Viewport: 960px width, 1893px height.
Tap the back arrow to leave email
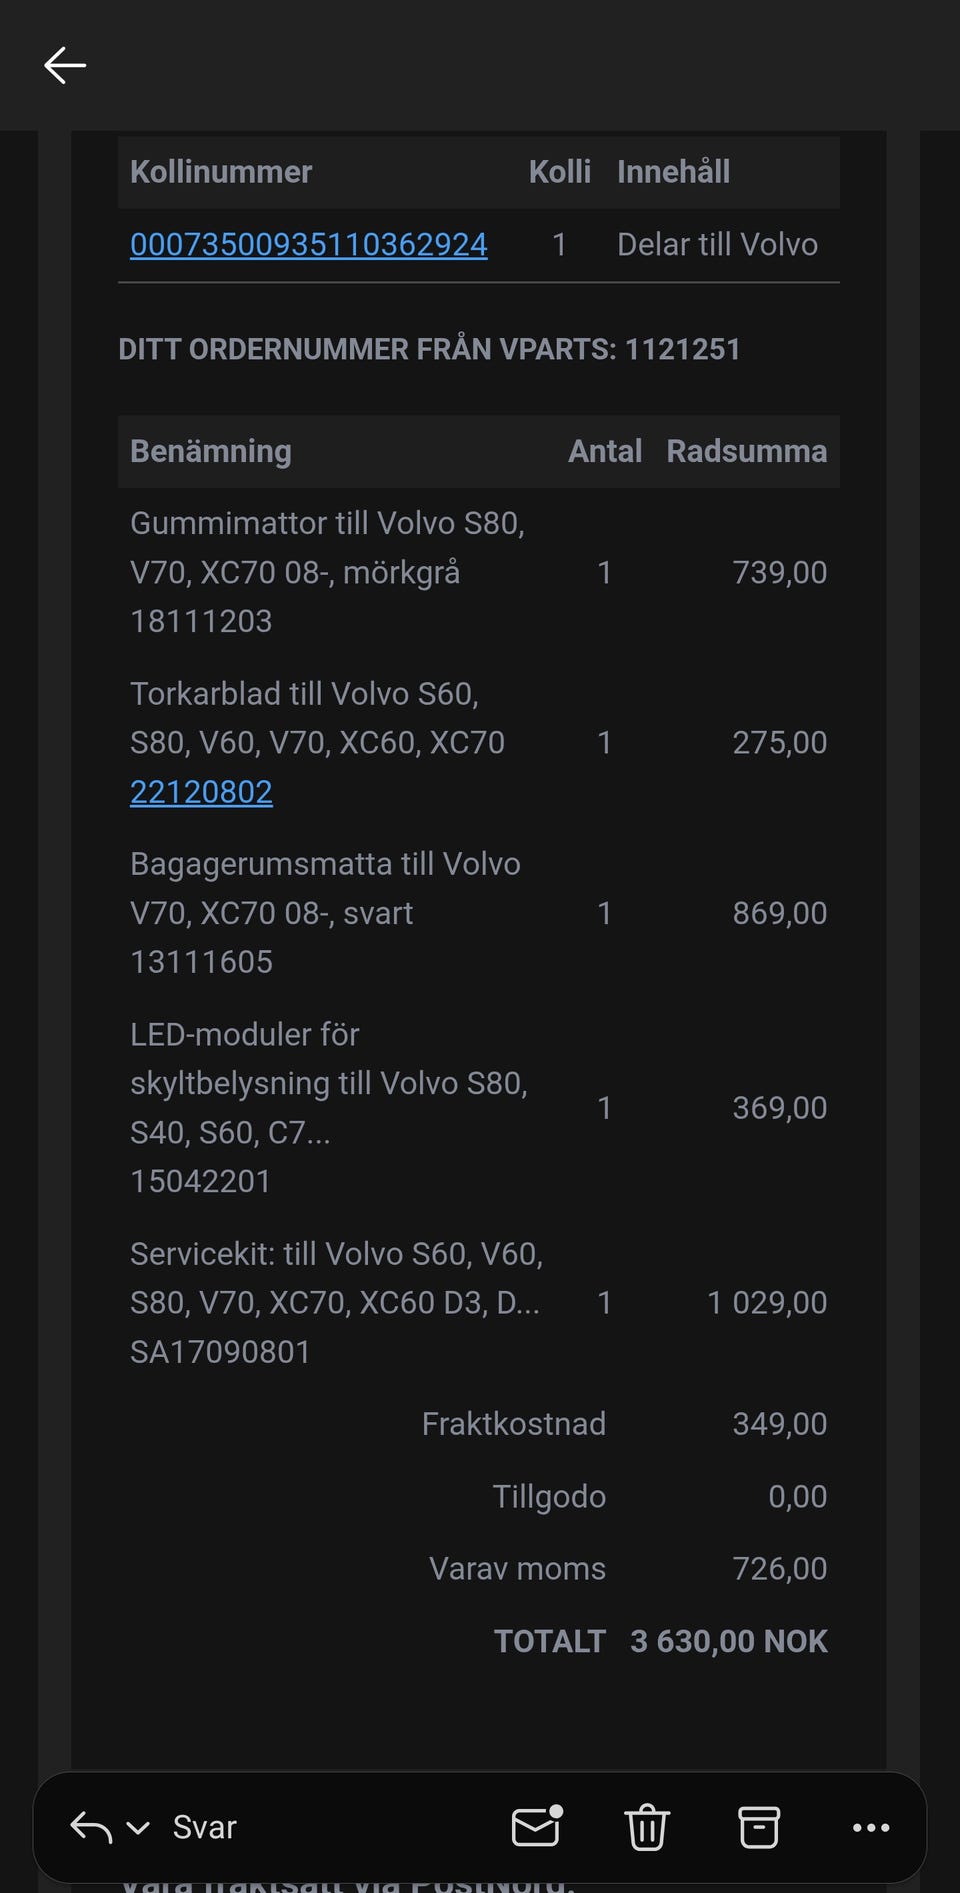pyautogui.click(x=66, y=66)
